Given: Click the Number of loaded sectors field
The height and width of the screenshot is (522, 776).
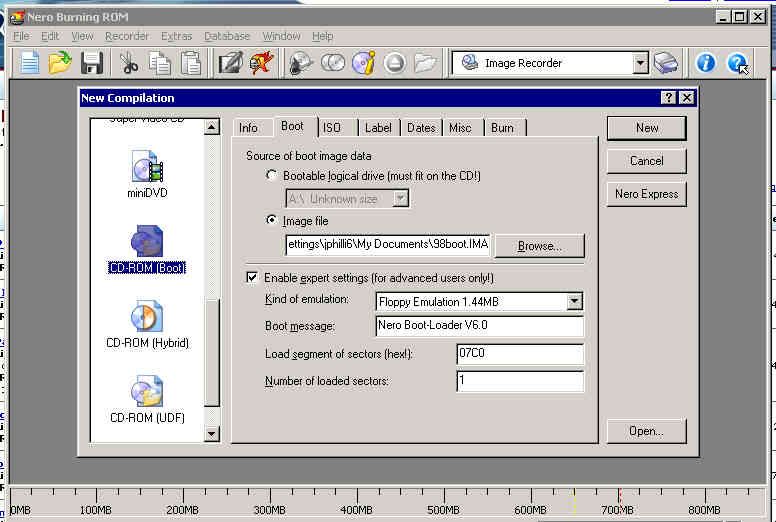Looking at the screenshot, I should pyautogui.click(x=520, y=381).
